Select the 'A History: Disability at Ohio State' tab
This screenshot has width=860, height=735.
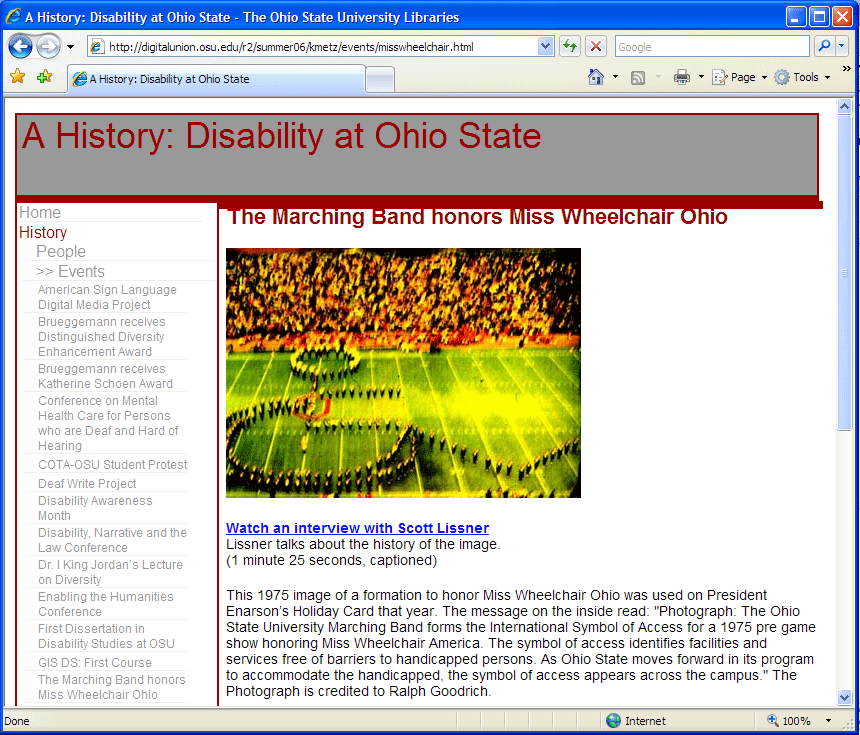pyautogui.click(x=216, y=79)
